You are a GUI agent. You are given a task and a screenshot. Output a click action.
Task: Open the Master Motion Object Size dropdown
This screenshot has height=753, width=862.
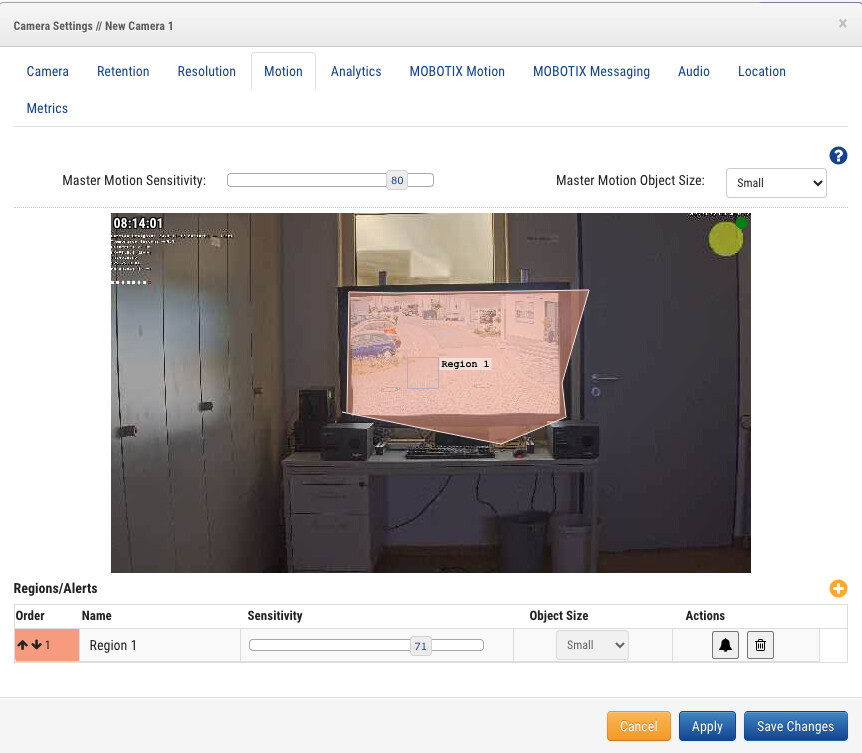point(775,183)
